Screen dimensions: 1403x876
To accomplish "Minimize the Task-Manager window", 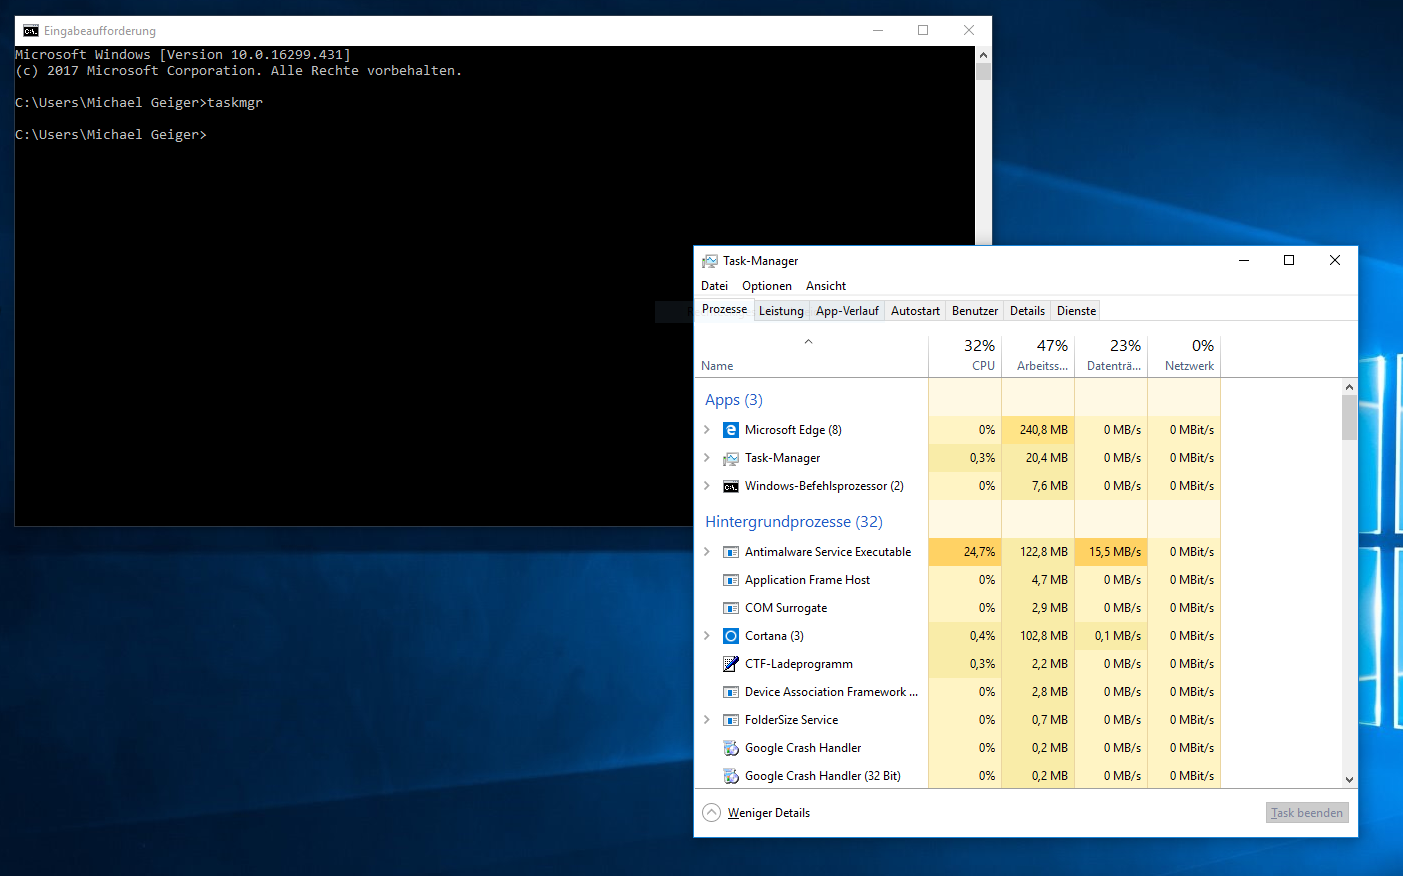I will pyautogui.click(x=1244, y=260).
